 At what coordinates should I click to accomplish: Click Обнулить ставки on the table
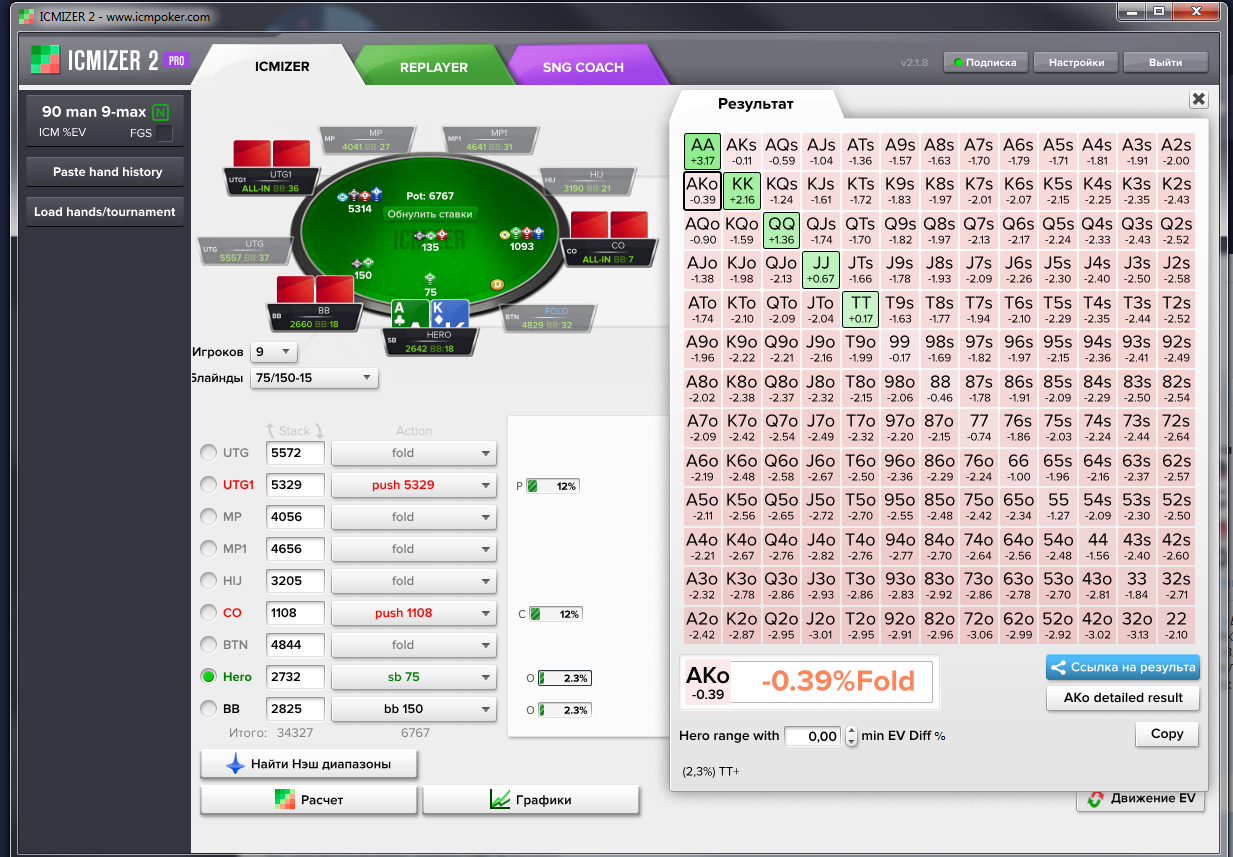click(429, 214)
